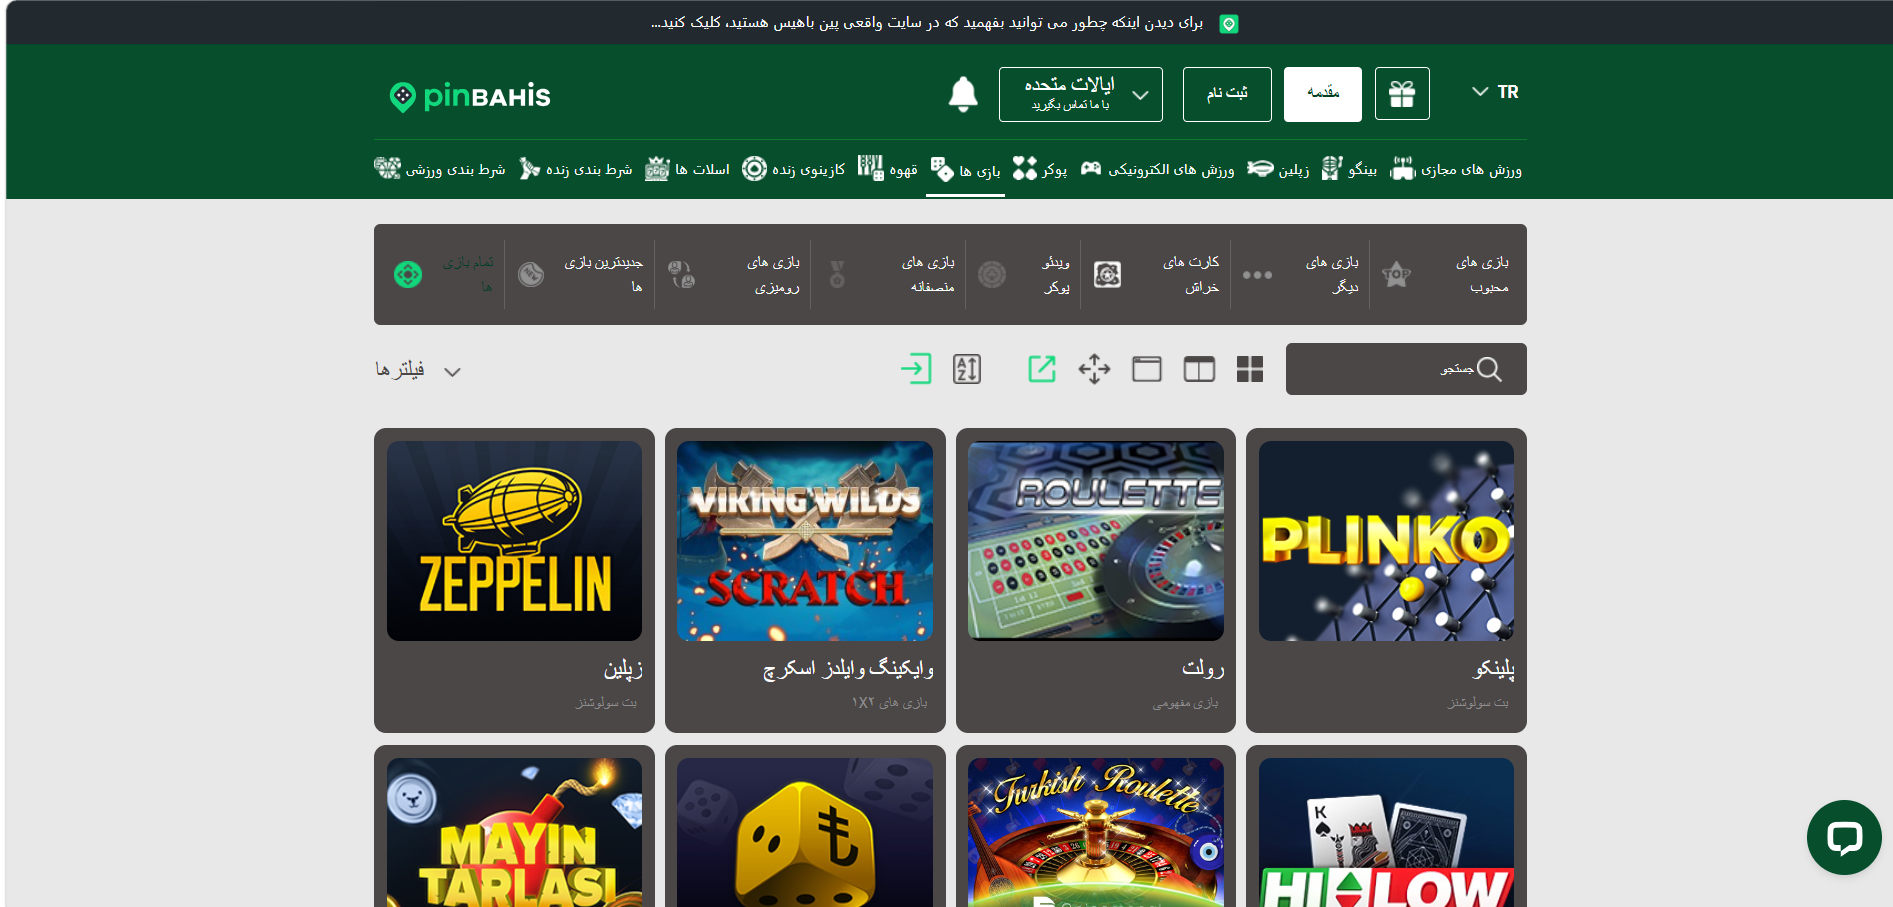Open the TR language dropdown
1893x907 pixels.
(x=1495, y=92)
